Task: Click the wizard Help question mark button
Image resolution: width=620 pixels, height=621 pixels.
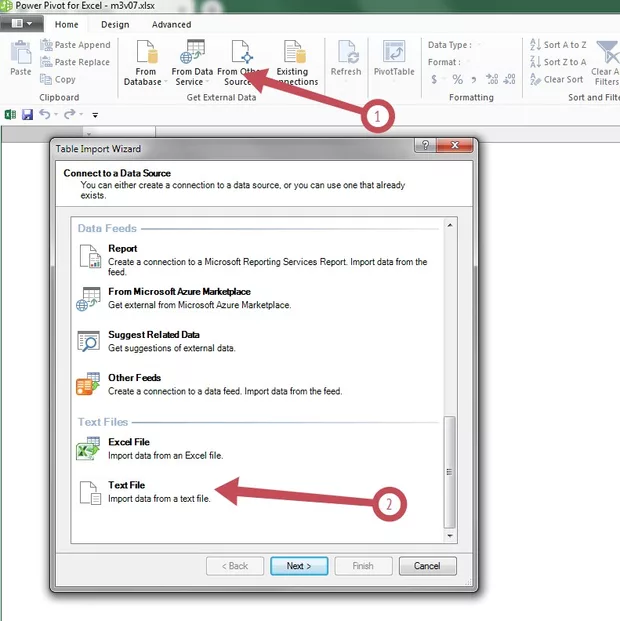Action: tap(425, 145)
